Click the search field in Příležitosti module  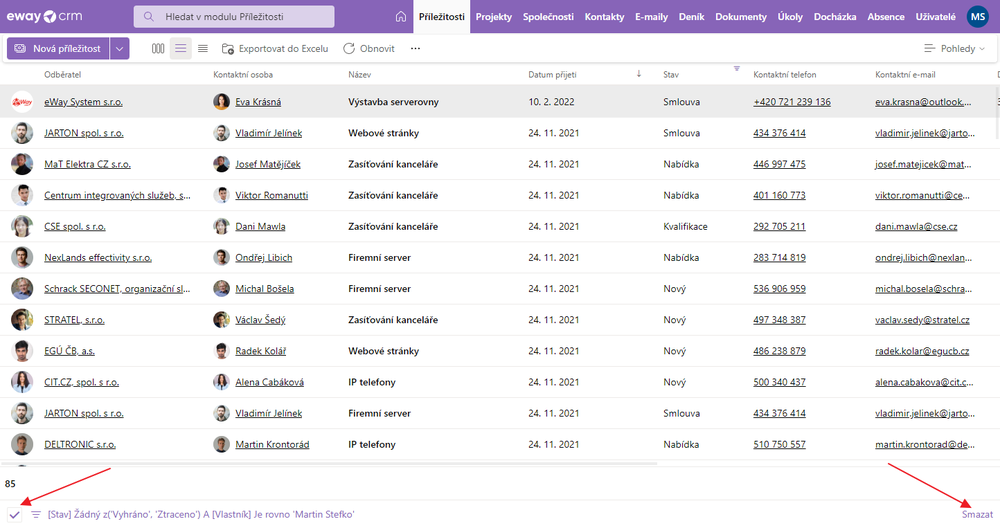(x=234, y=17)
